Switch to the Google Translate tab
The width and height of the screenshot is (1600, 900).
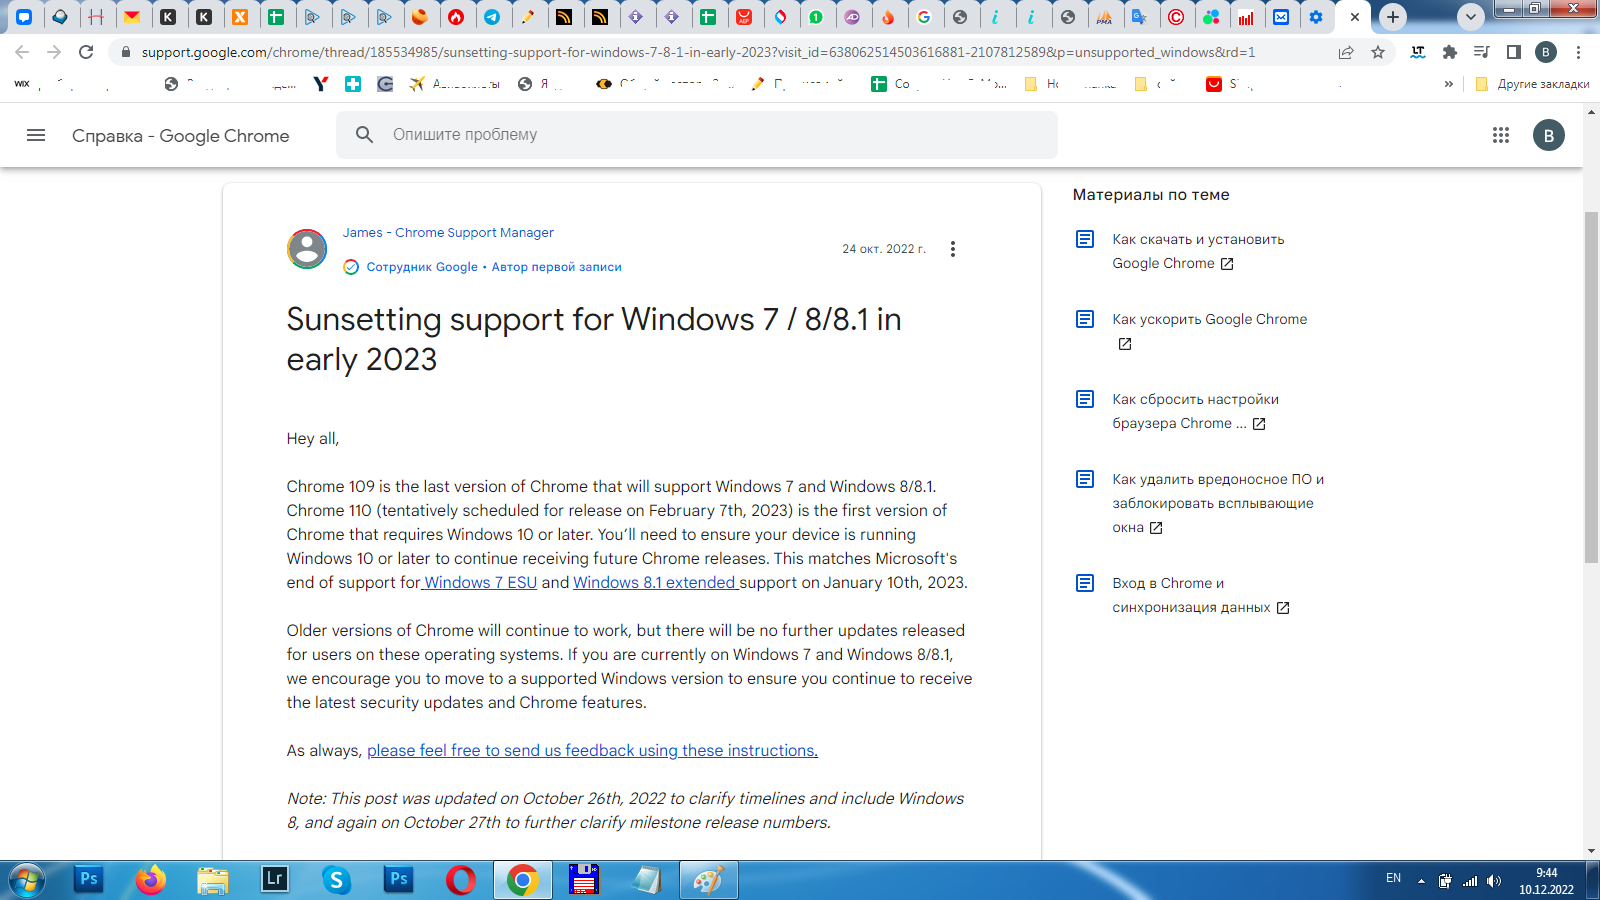click(1138, 17)
